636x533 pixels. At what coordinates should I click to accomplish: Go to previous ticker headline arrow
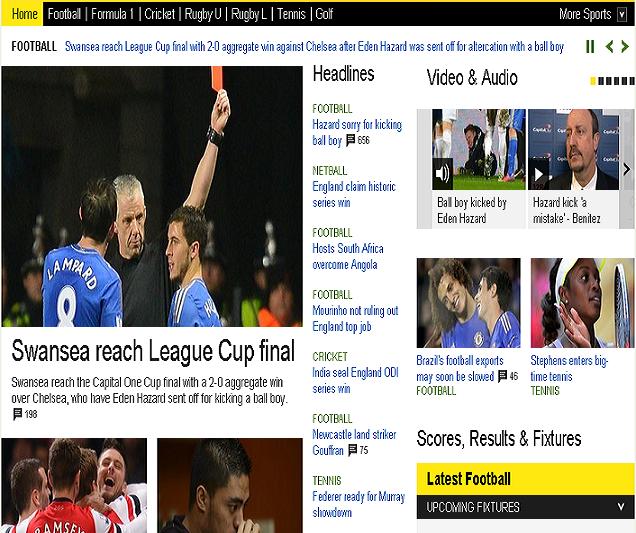point(608,47)
